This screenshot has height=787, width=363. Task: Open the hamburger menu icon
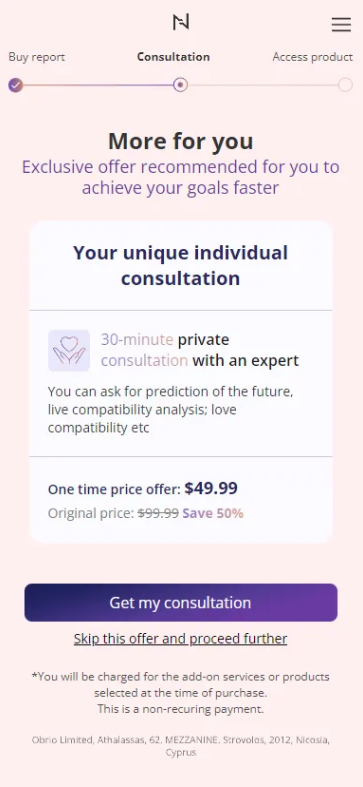pyautogui.click(x=341, y=25)
